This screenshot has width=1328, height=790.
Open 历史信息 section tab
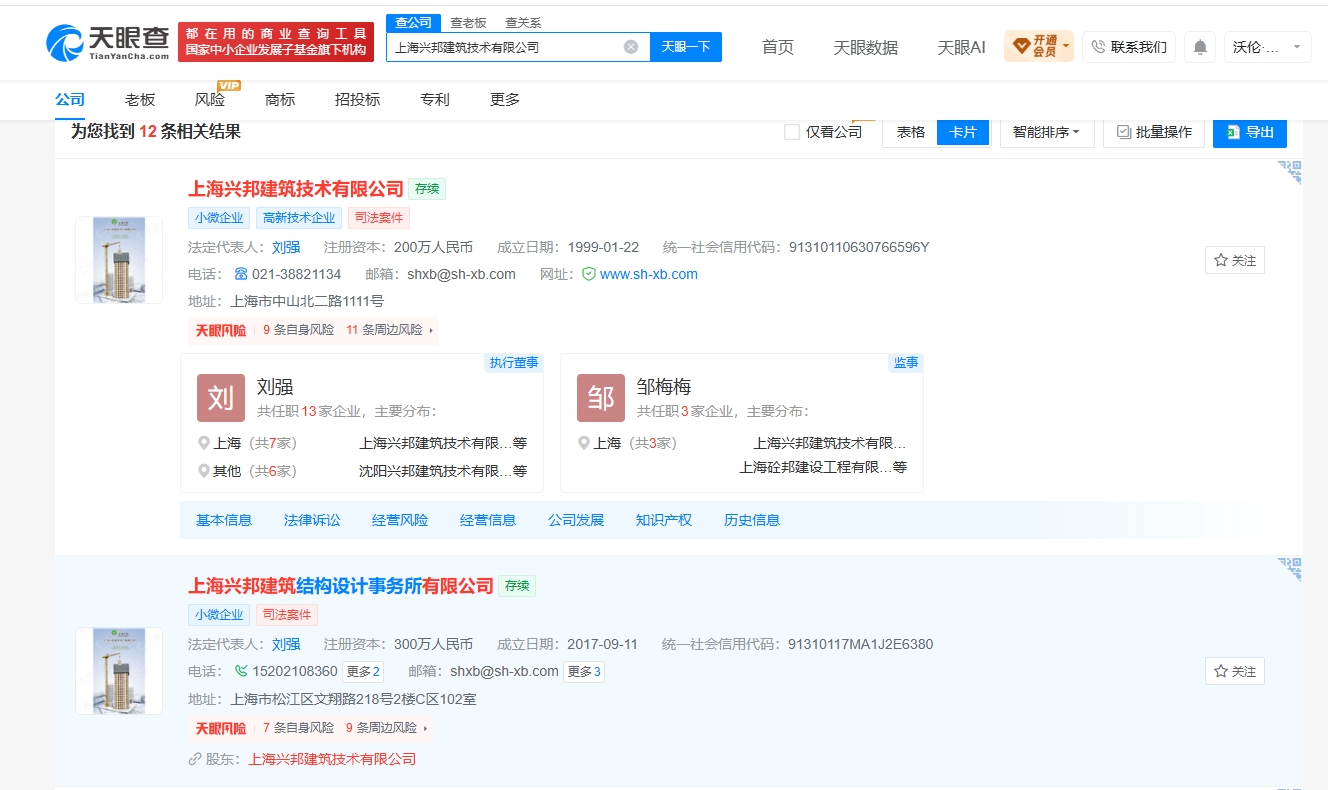(752, 520)
